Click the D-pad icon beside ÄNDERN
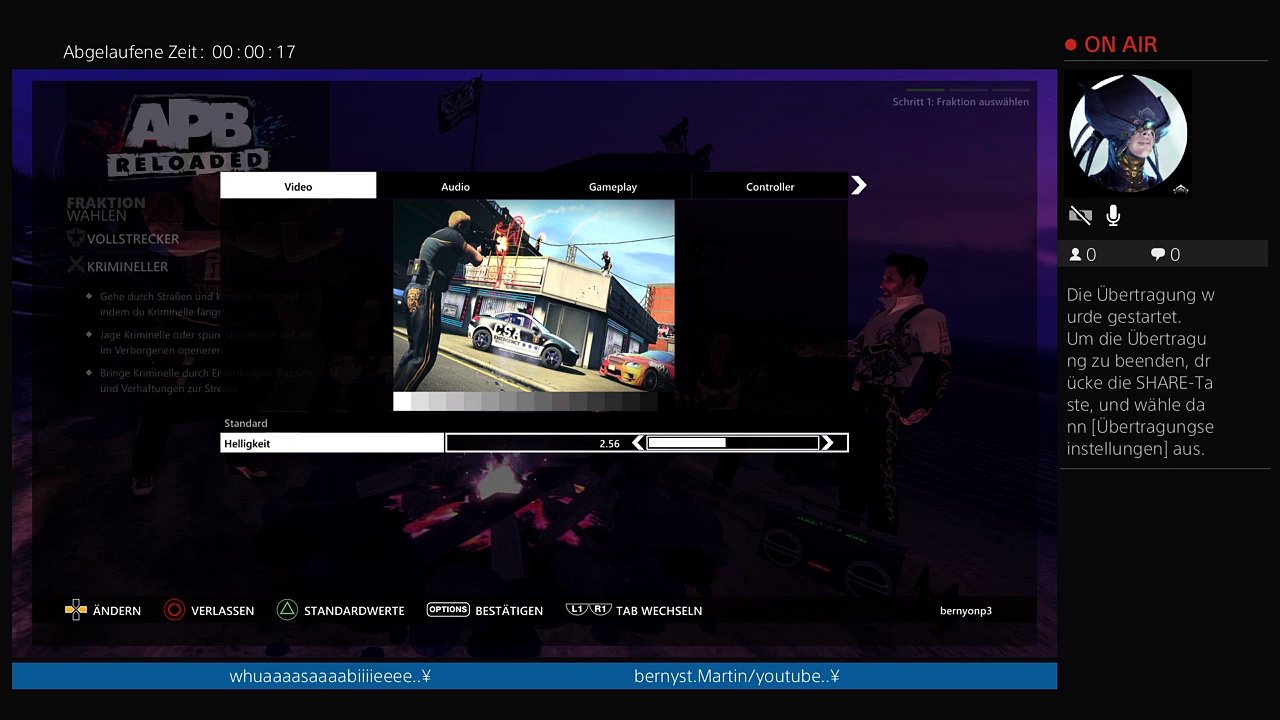The height and width of the screenshot is (720, 1280). point(76,610)
